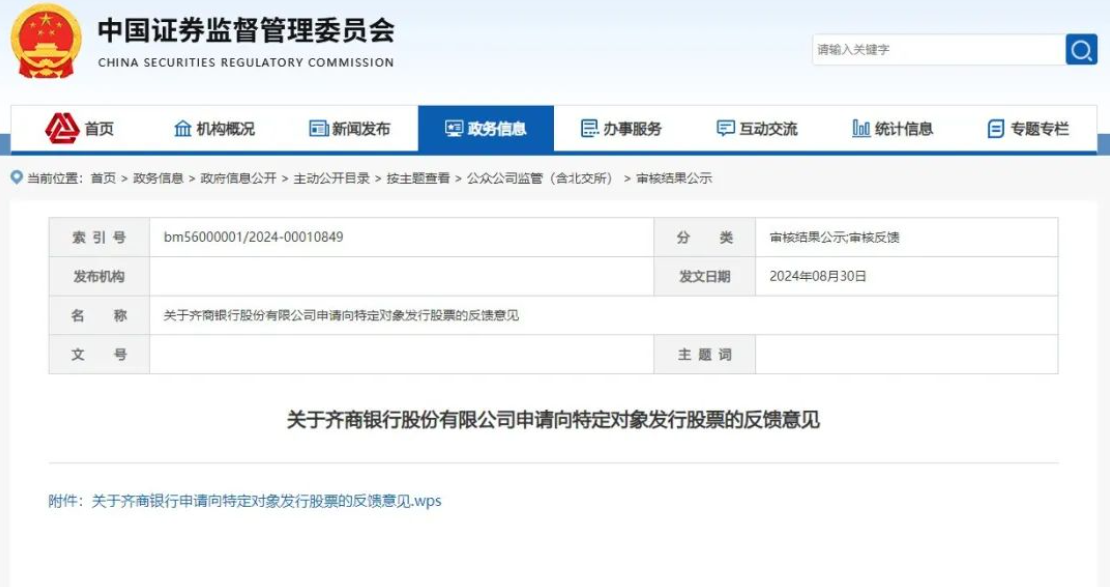Click the newspaper icon beside 新闻发布
The height and width of the screenshot is (587, 1110).
319,128
